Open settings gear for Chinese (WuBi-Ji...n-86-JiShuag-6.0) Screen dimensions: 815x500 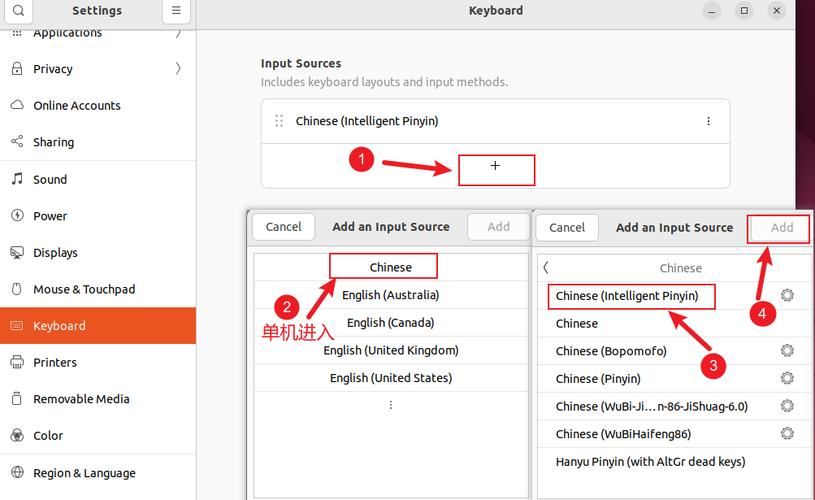787,405
